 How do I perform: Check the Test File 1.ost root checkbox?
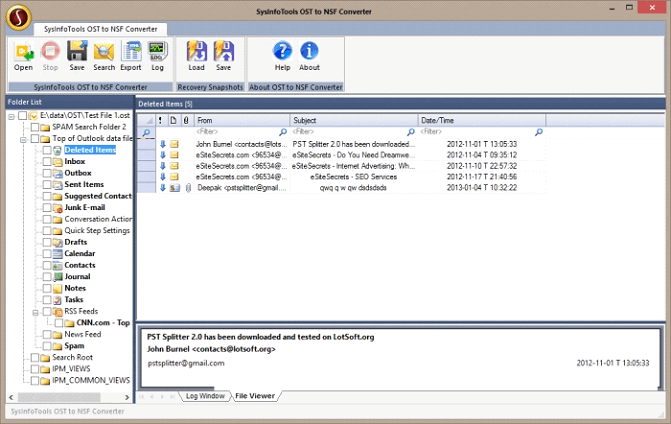[x=23, y=116]
